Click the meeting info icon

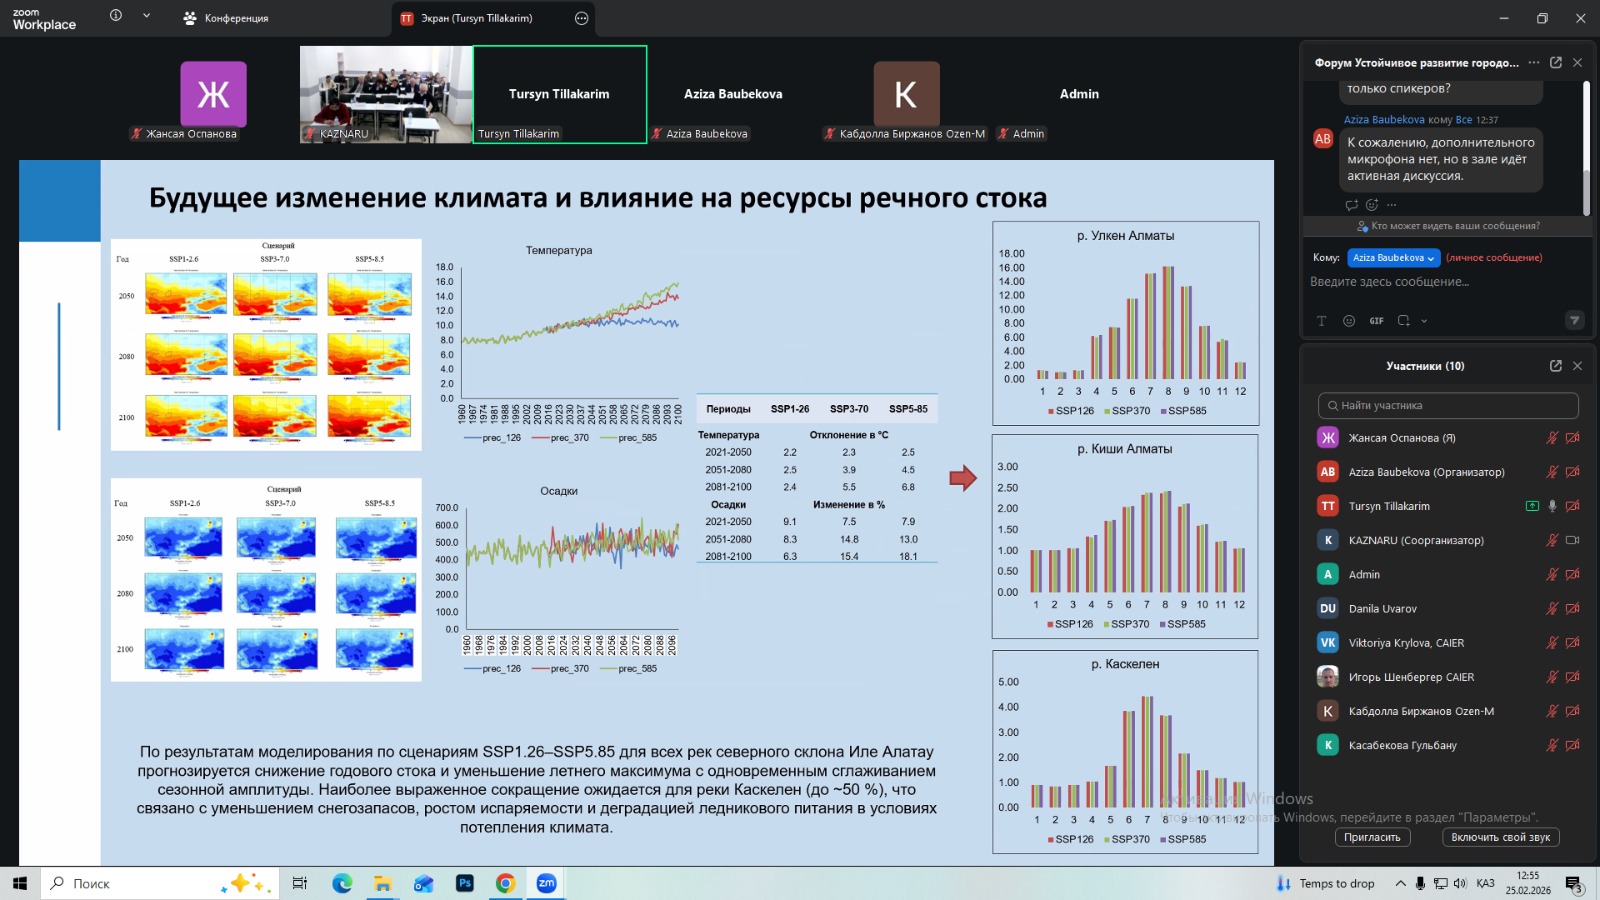(116, 16)
